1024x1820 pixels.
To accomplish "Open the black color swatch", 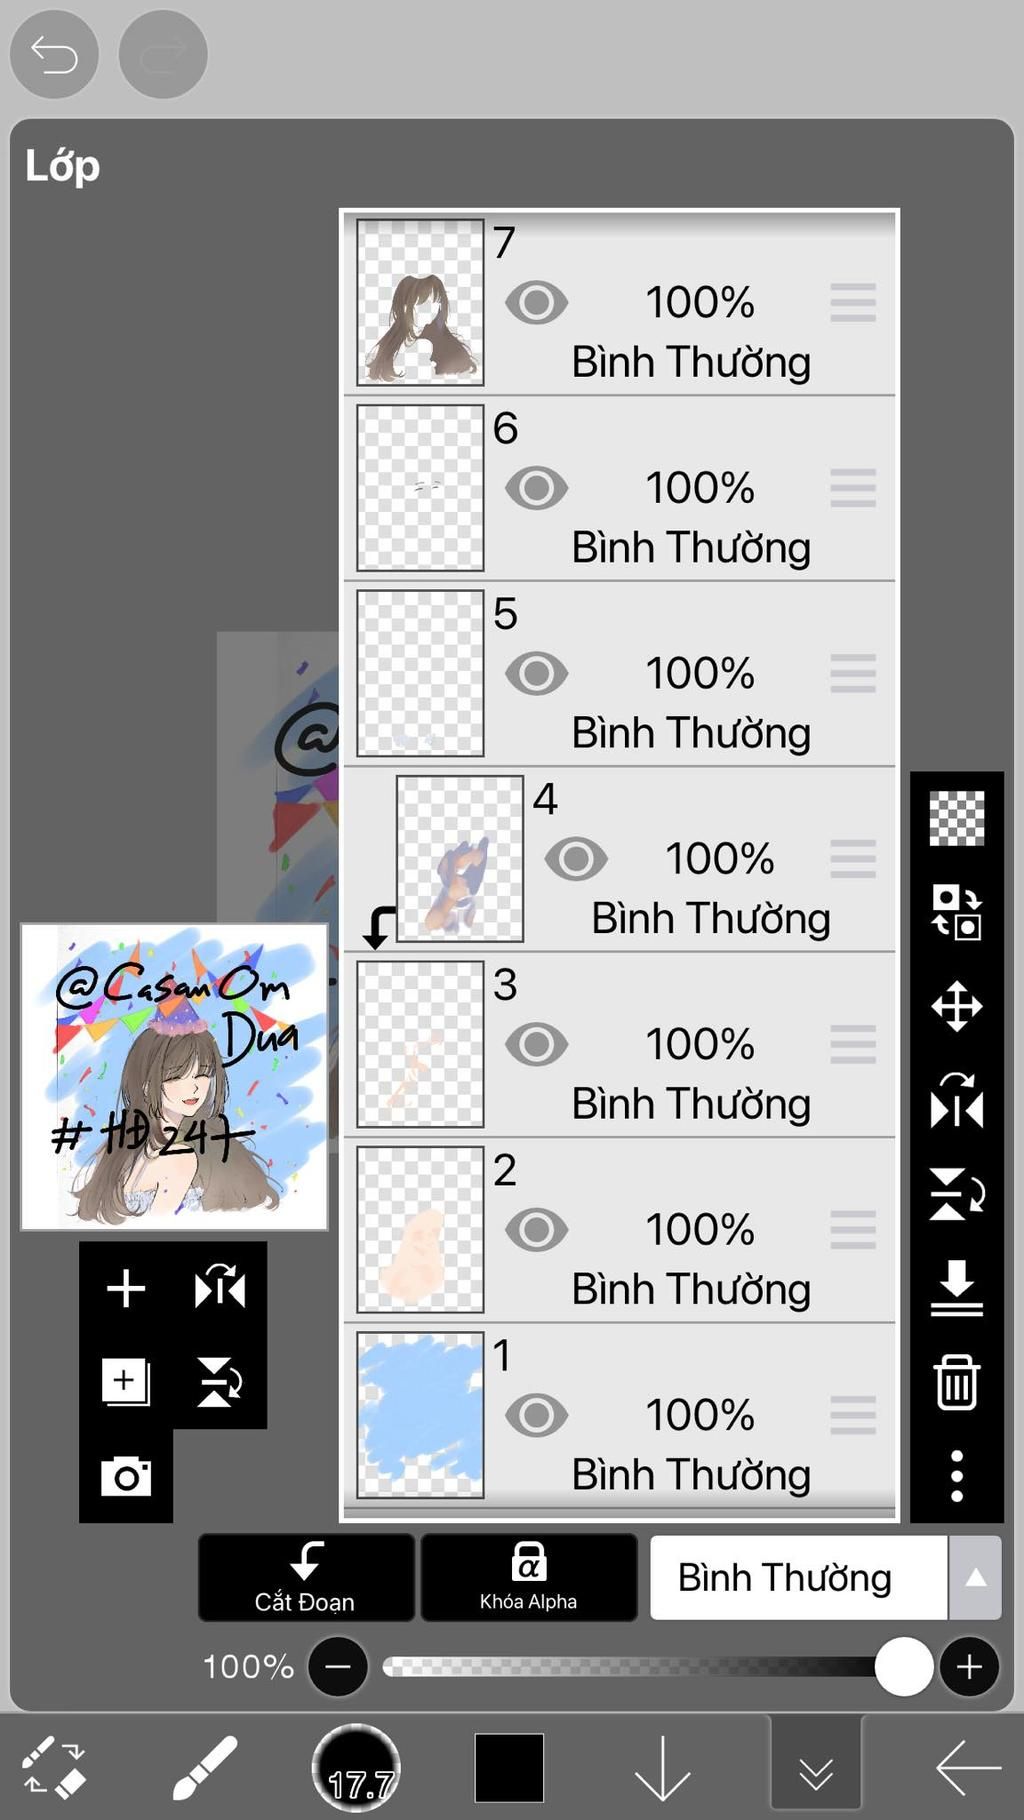I will pos(509,1768).
